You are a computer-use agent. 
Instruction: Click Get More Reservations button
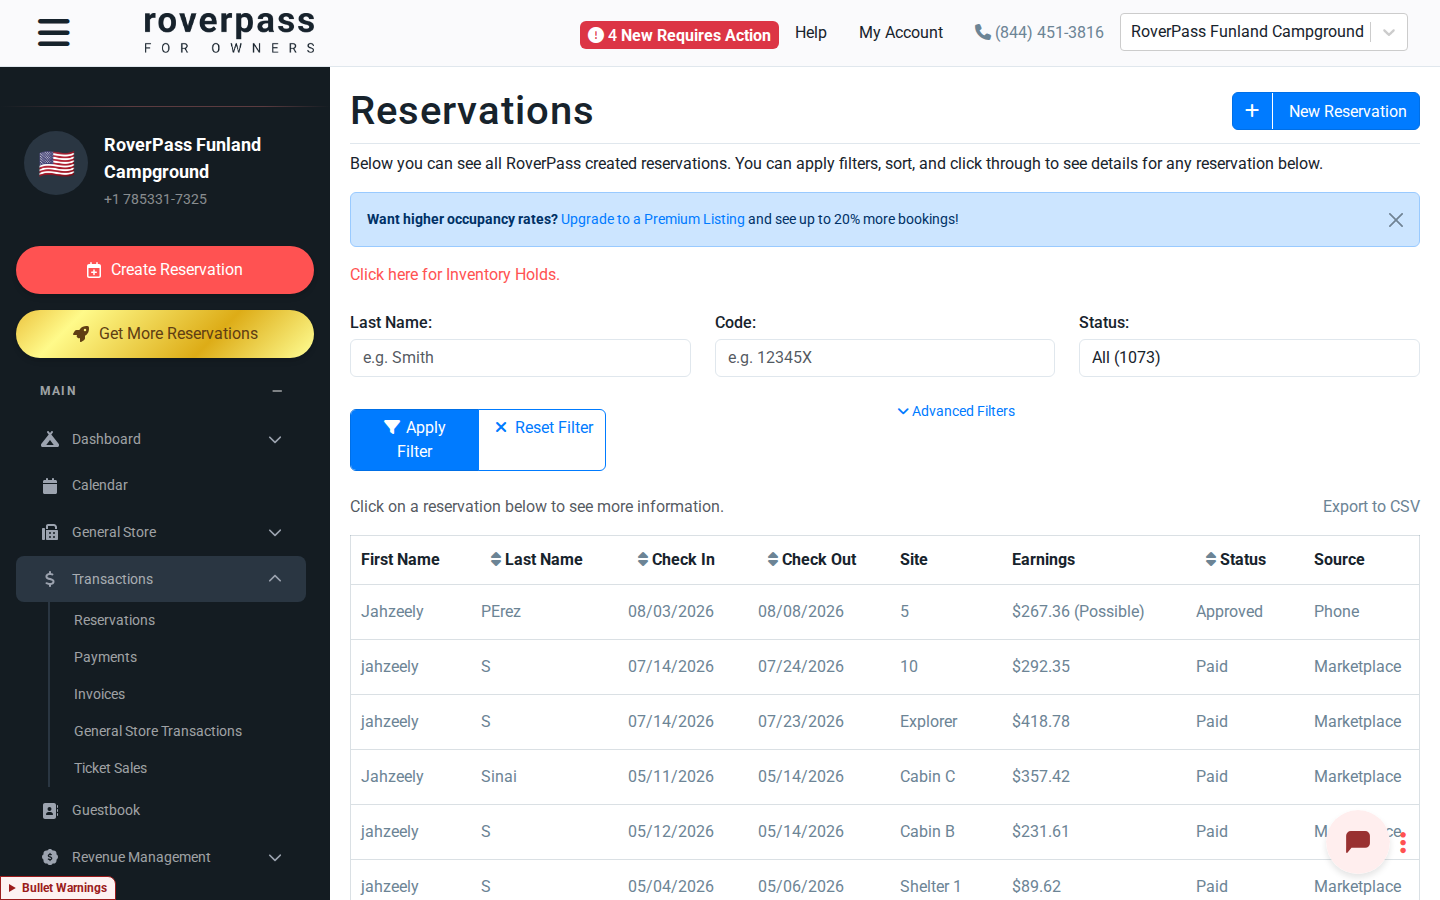point(165,334)
